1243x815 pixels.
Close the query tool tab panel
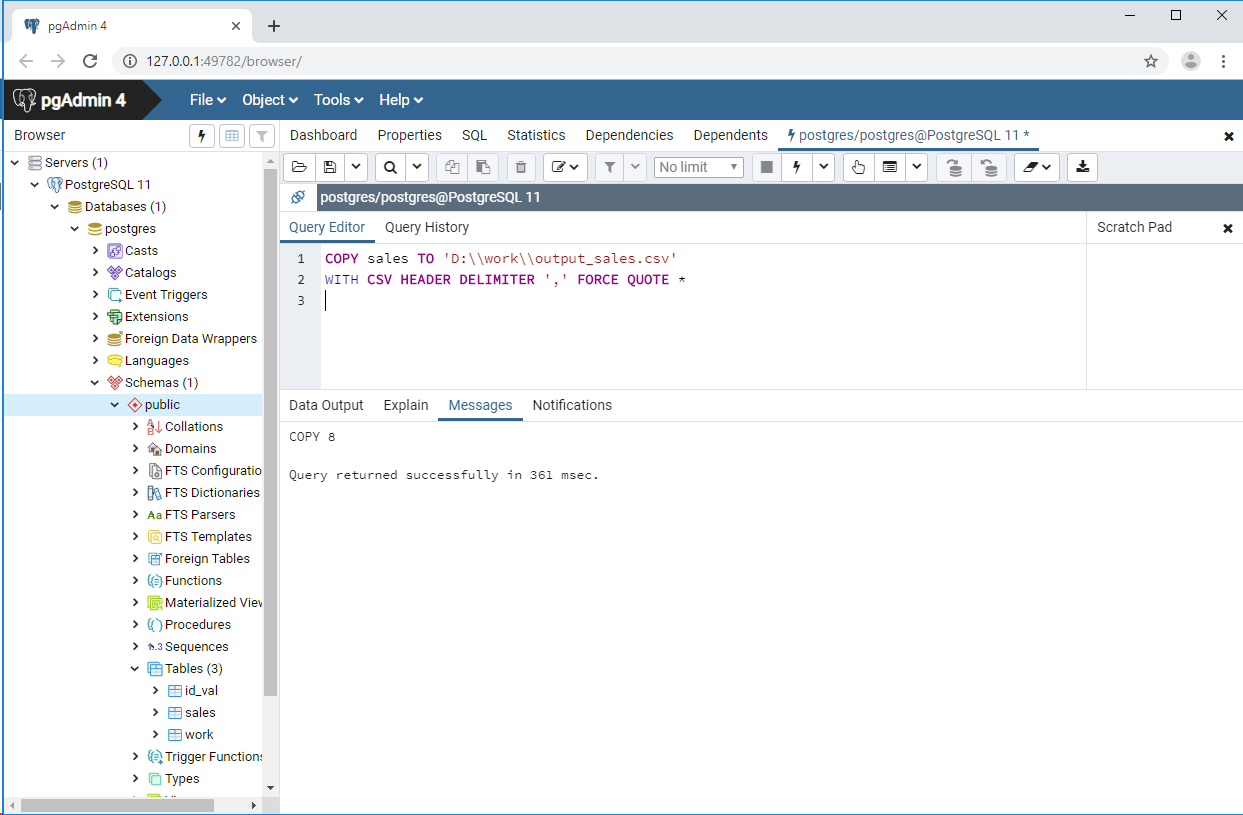click(x=1229, y=136)
